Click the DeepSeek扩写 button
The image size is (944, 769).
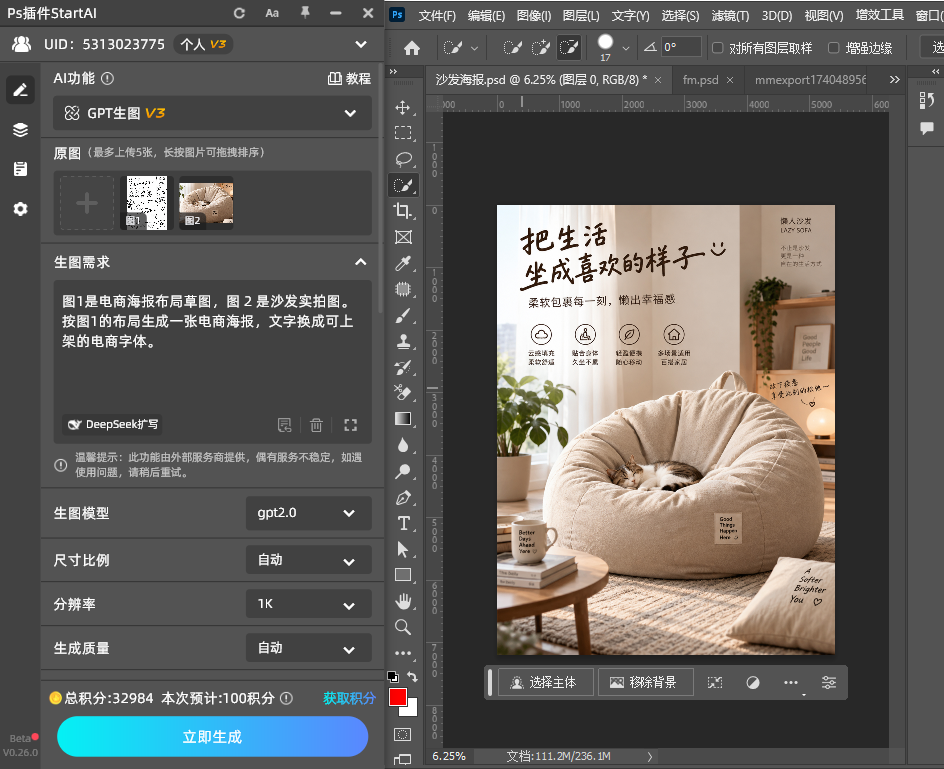coord(113,425)
